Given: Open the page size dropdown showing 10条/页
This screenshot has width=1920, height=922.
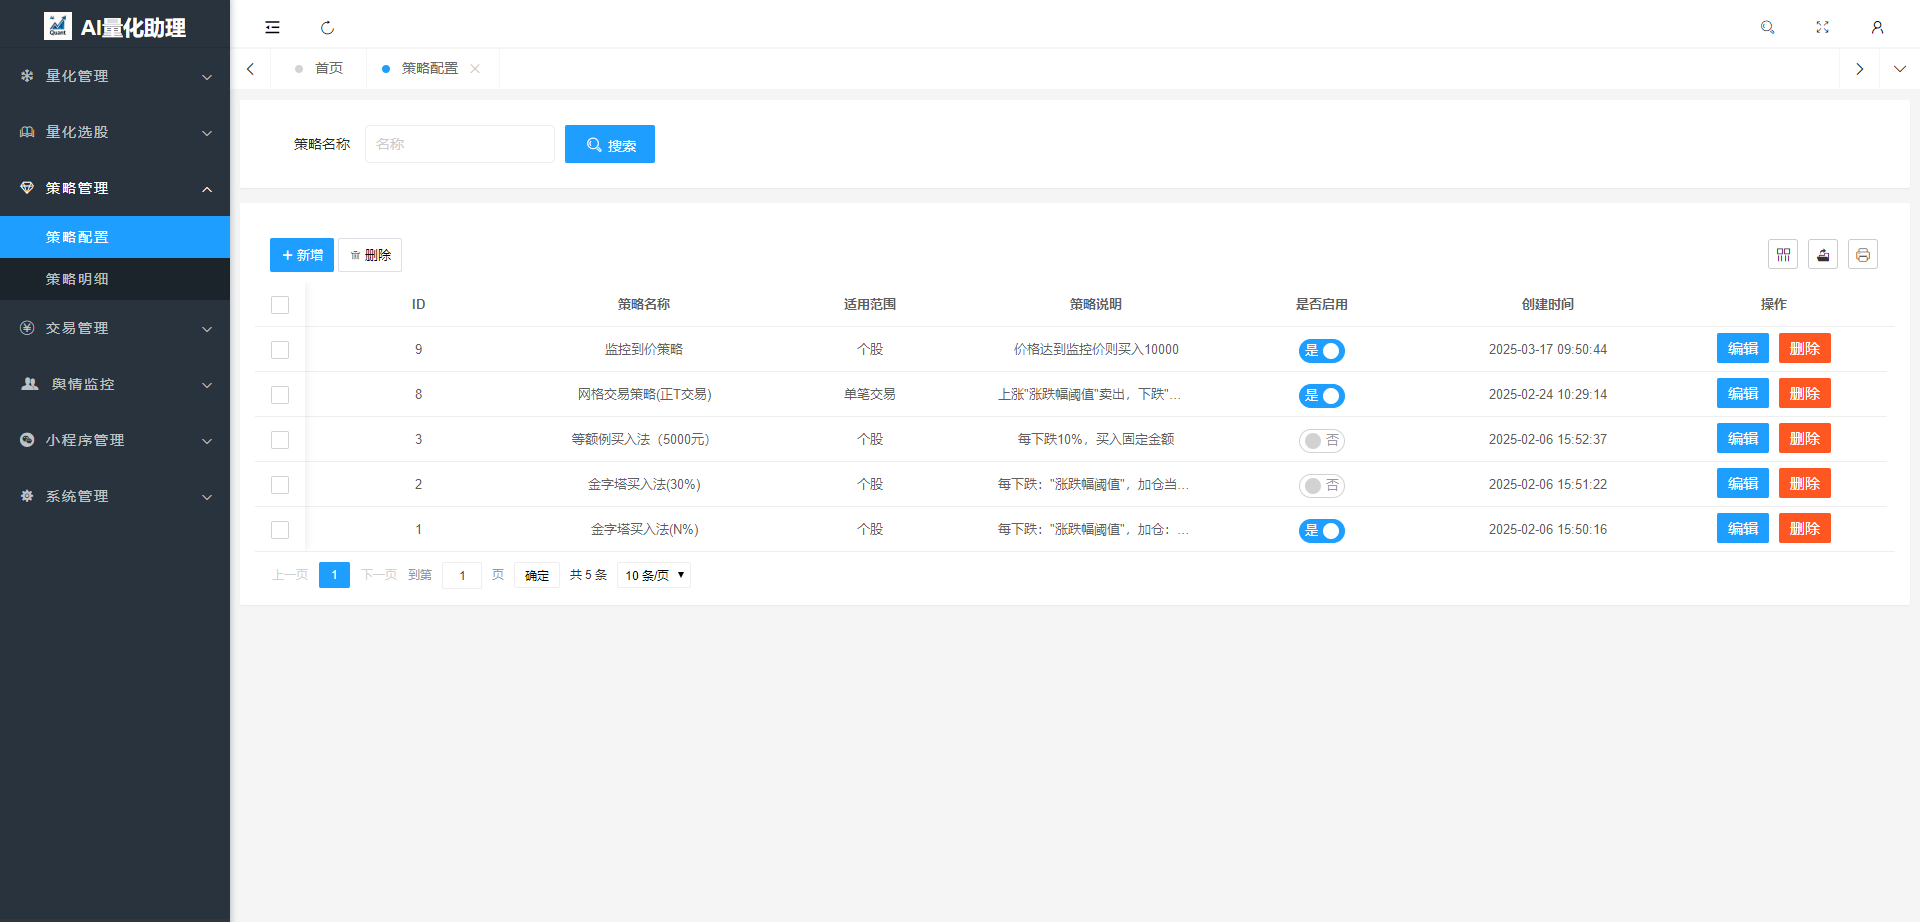Looking at the screenshot, I should pos(653,574).
